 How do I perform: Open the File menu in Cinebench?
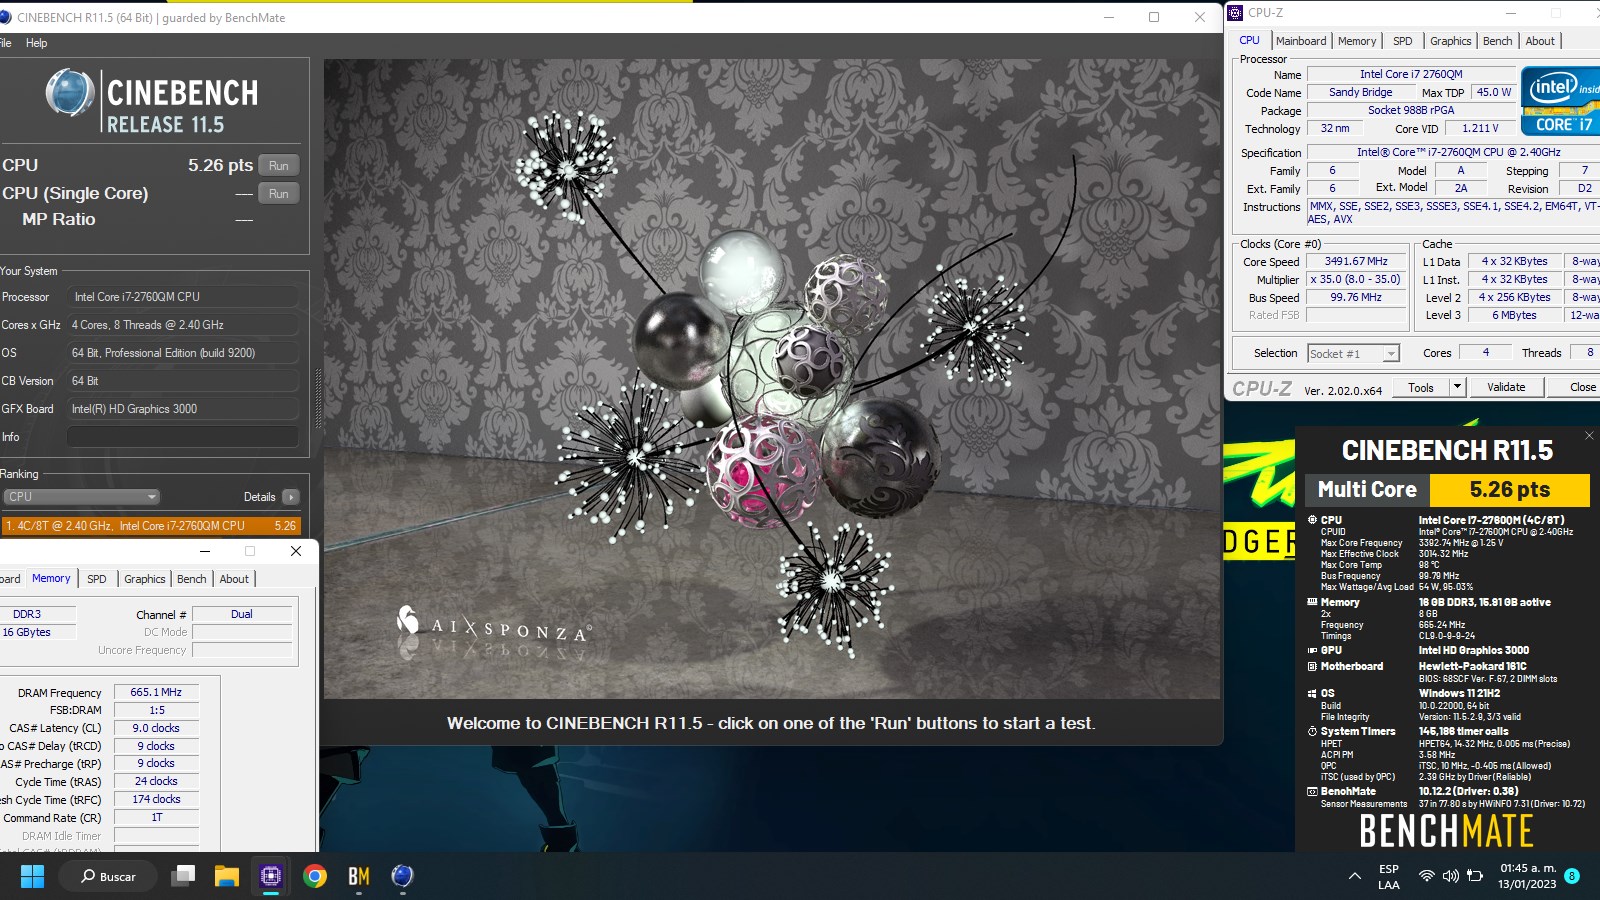pos(5,43)
